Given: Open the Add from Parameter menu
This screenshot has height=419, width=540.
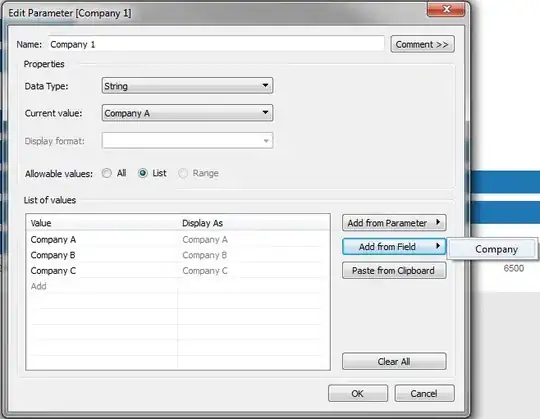Looking at the screenshot, I should 394,223.
